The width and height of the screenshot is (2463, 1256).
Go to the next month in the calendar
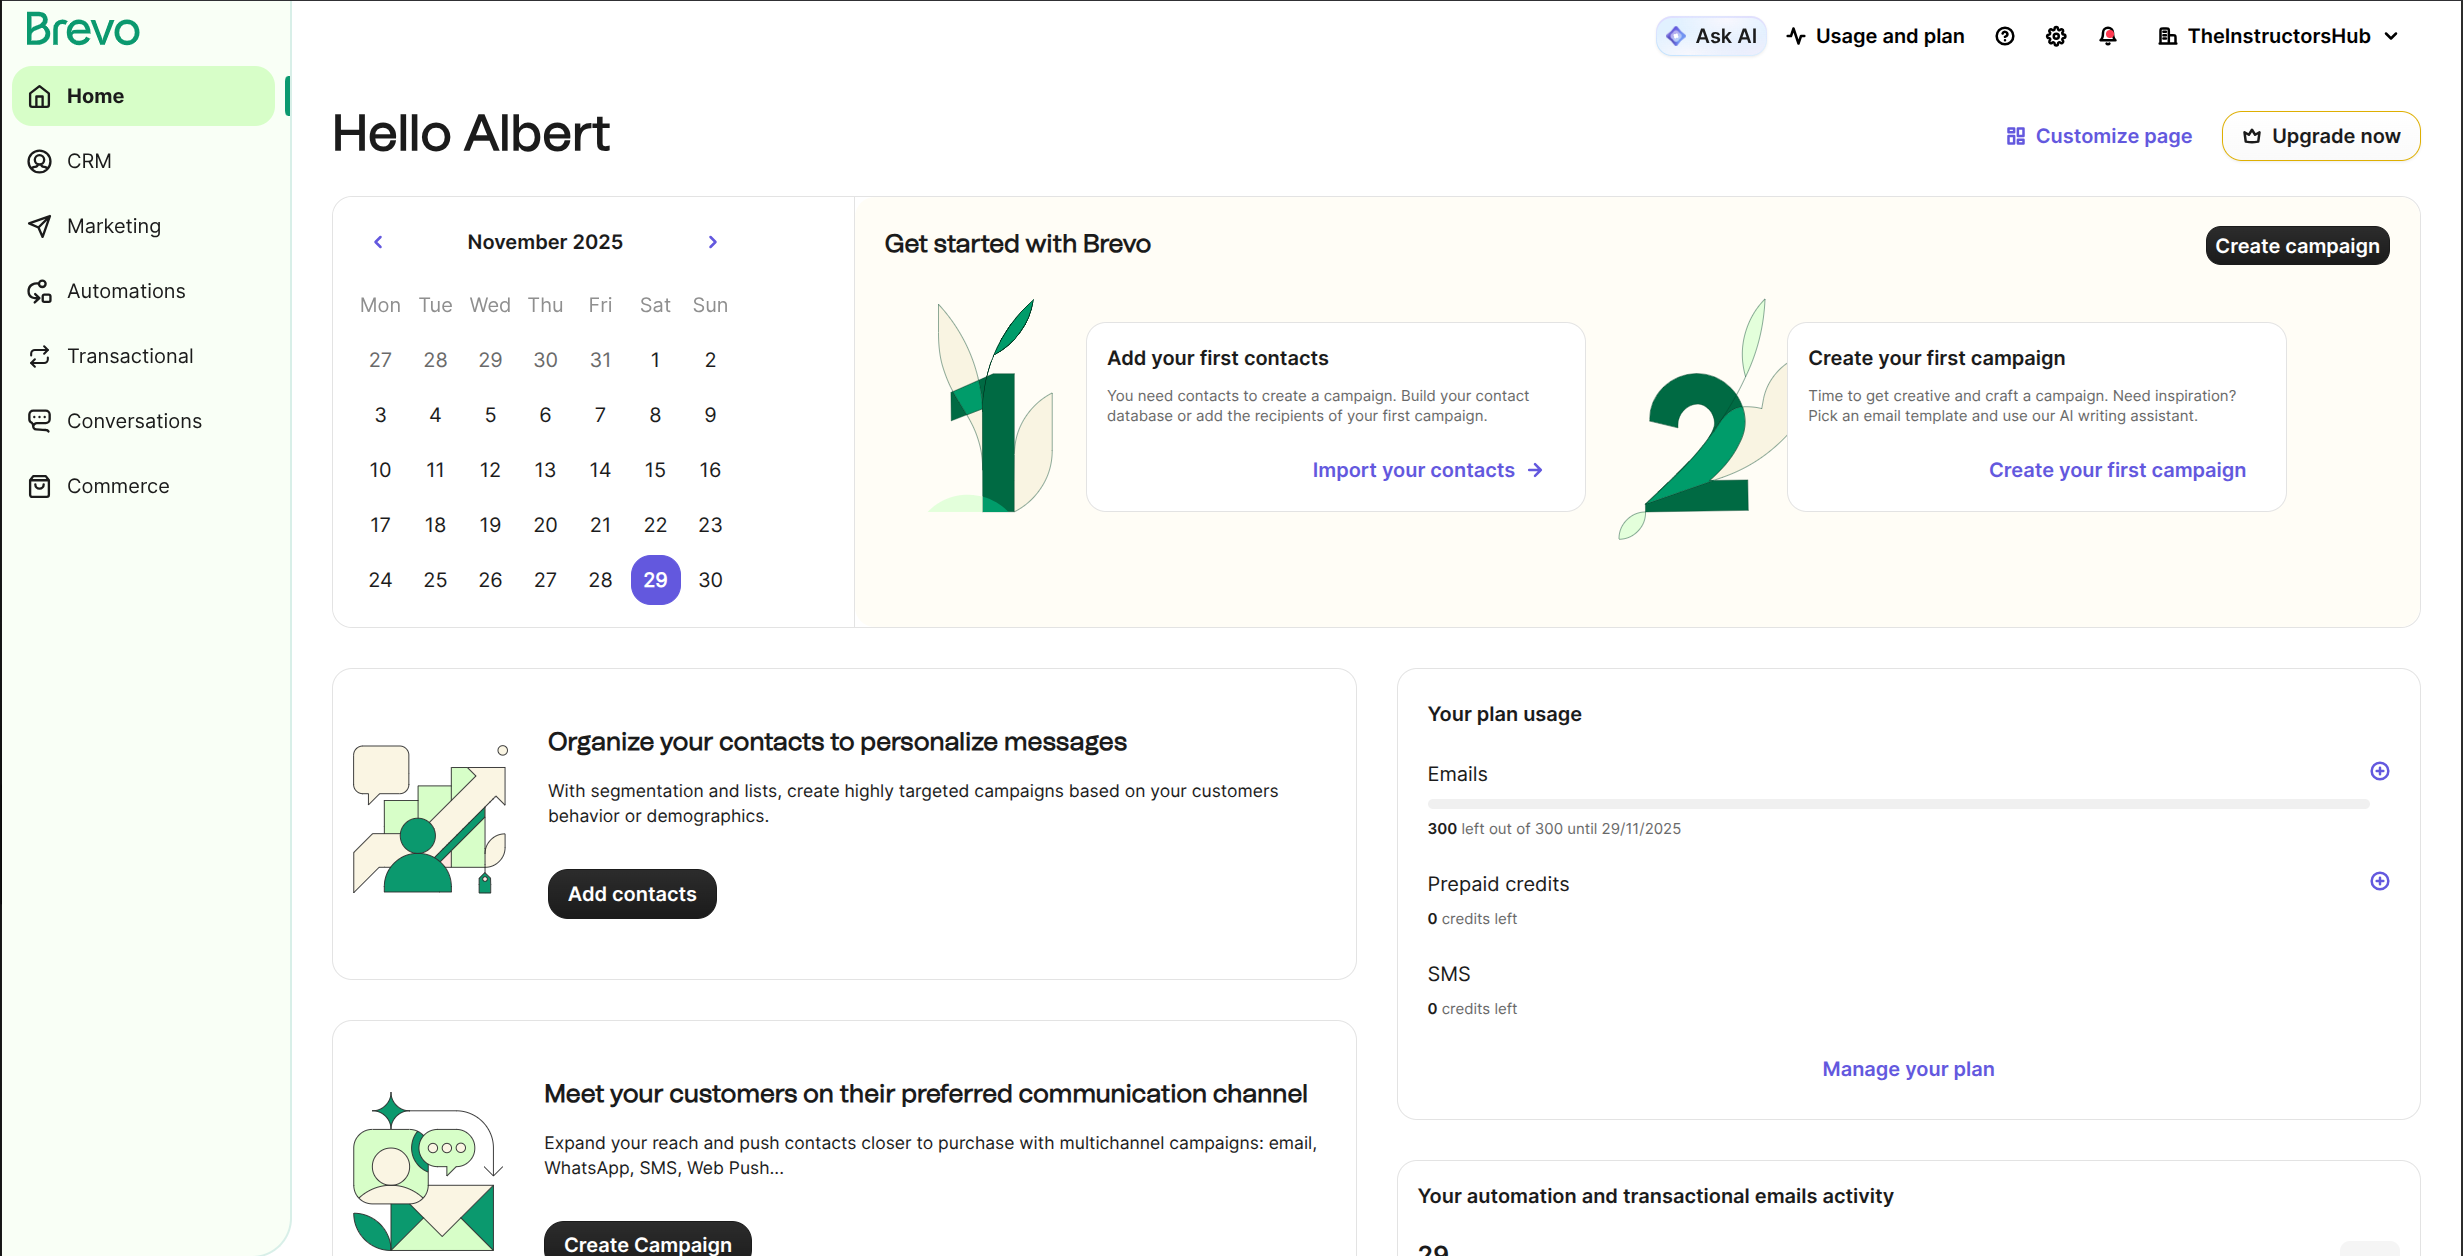pos(712,241)
